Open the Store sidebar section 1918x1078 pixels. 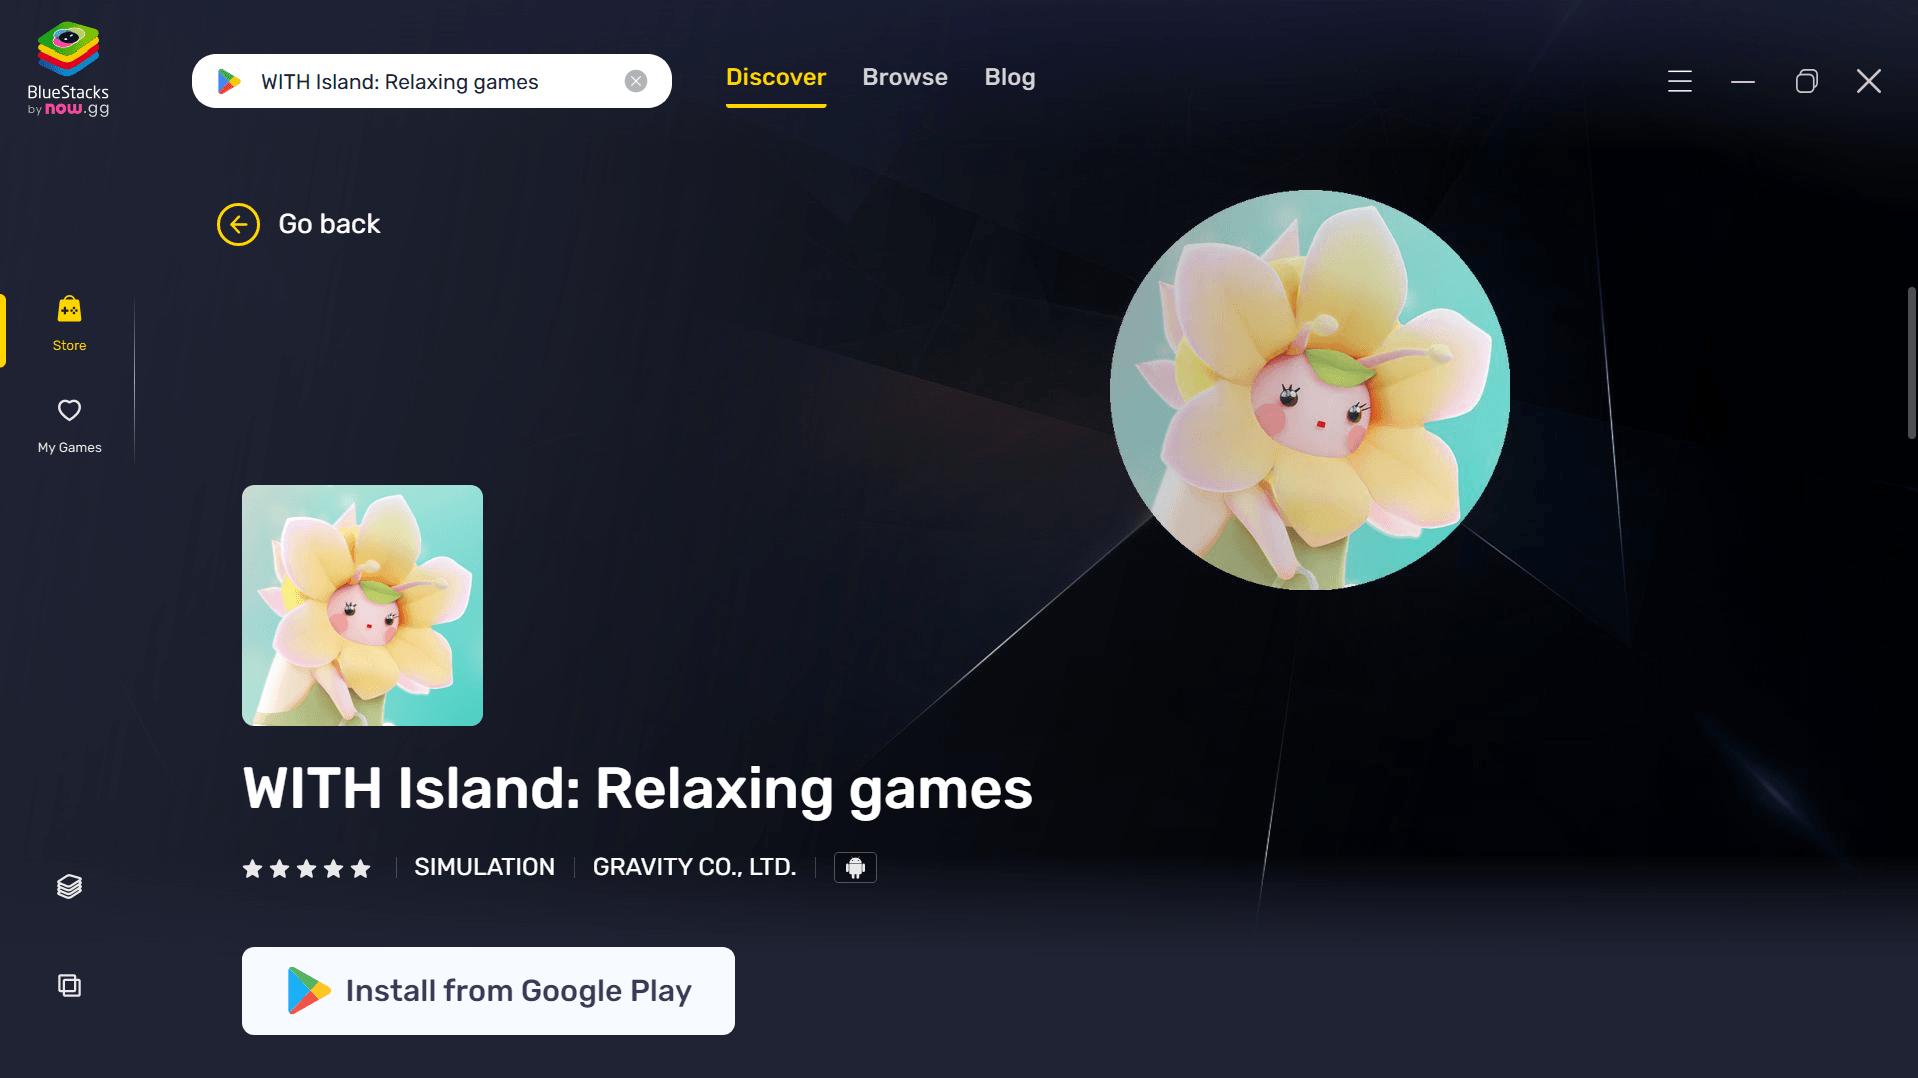pyautogui.click(x=69, y=324)
